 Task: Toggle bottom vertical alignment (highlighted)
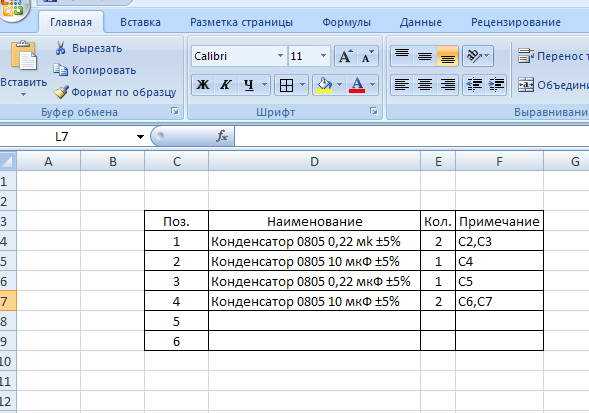coord(447,56)
